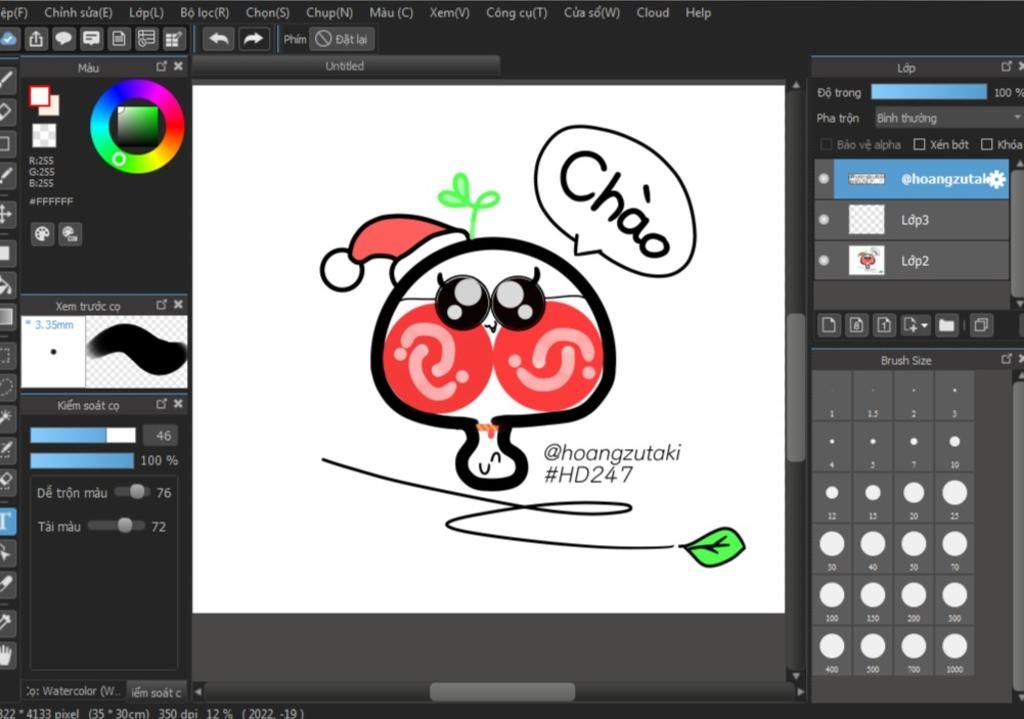Open the Cloud menu

click(652, 12)
